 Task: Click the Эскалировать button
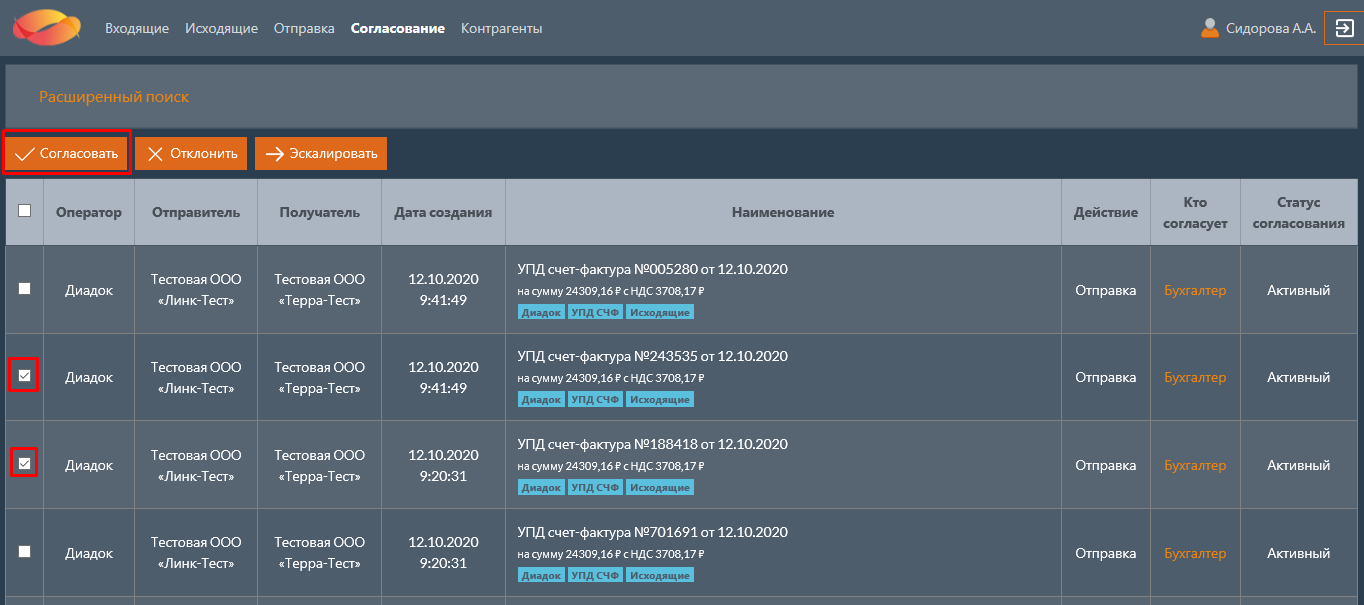tap(321, 153)
